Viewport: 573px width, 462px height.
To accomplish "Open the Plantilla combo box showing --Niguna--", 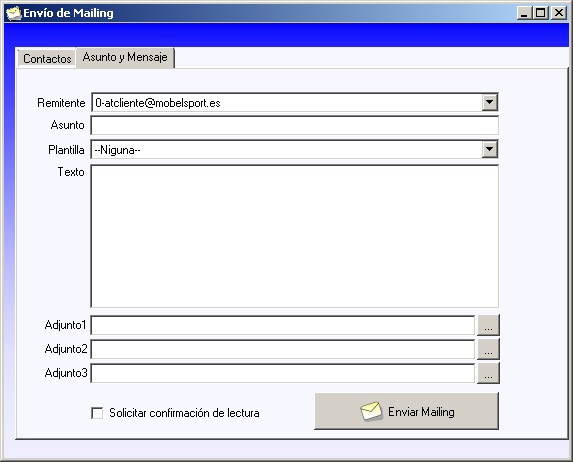I will [295, 149].
